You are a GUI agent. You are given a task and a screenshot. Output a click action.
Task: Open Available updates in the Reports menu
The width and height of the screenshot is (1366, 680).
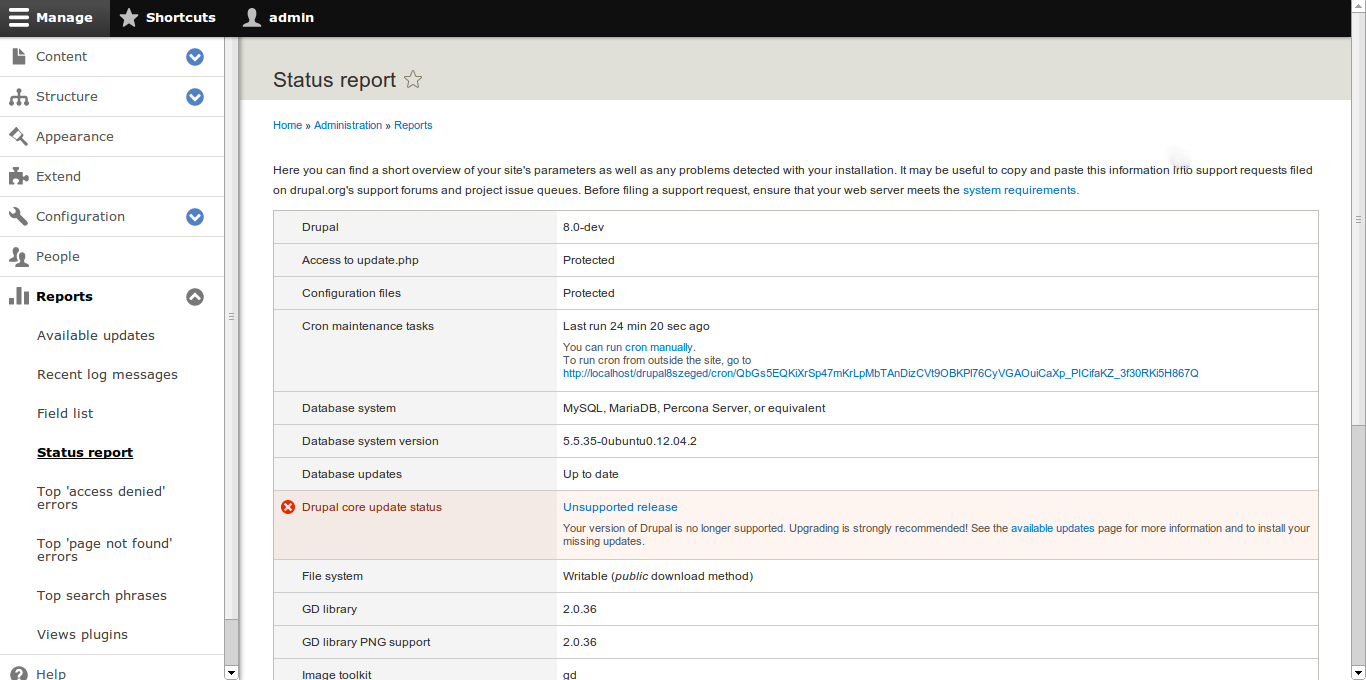tap(96, 335)
